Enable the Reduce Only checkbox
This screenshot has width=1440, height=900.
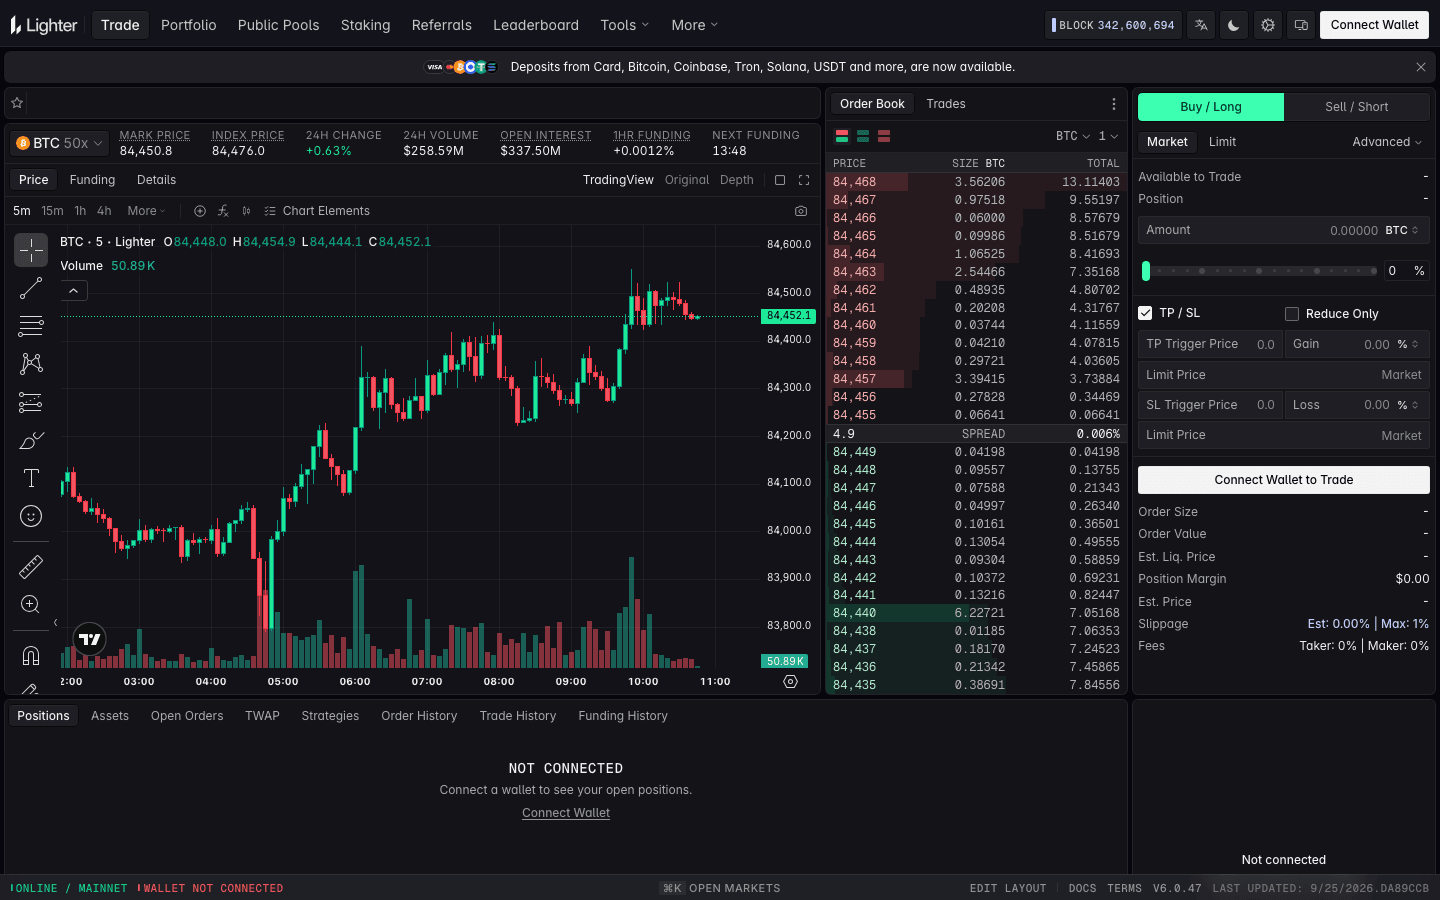point(1292,314)
